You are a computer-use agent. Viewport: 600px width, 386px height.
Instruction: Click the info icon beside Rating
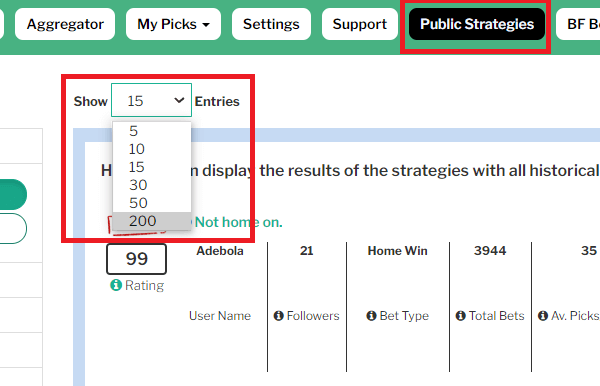tap(116, 285)
